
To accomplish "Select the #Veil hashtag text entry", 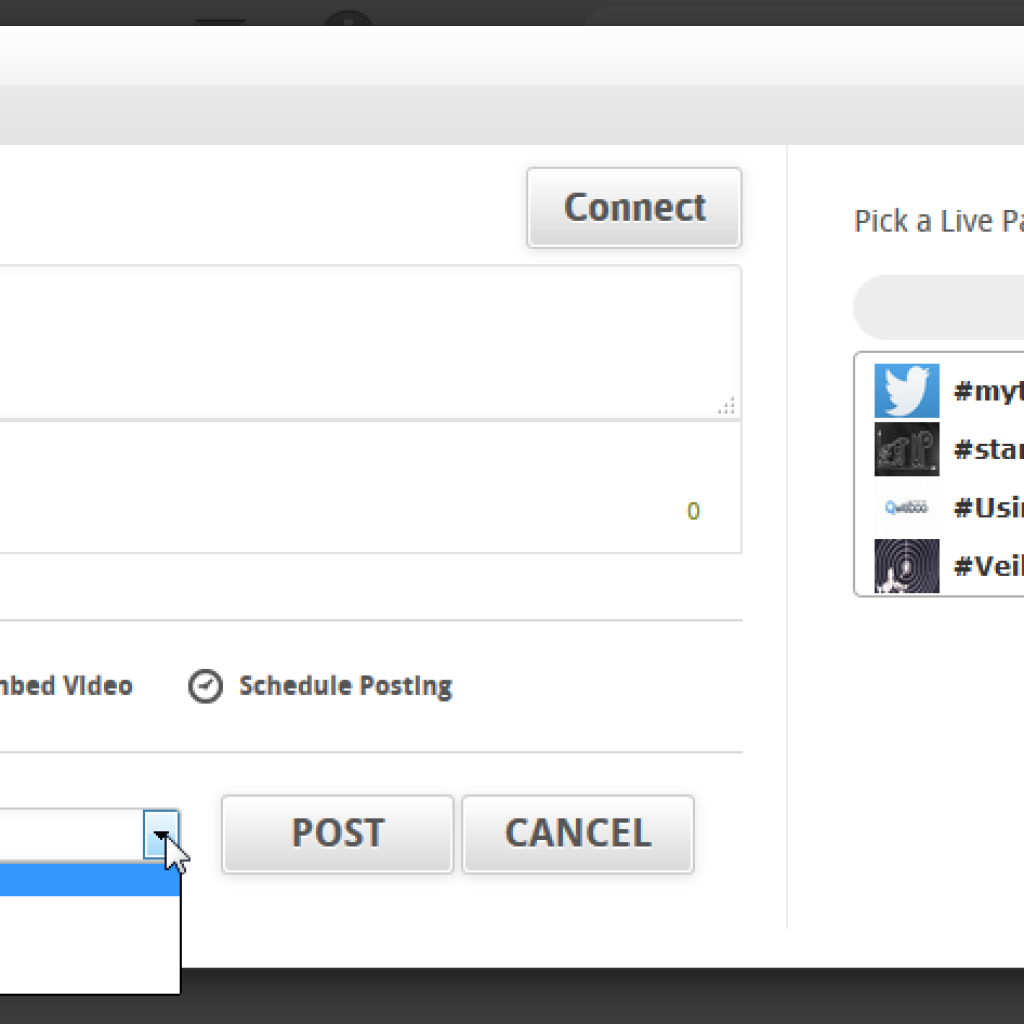I will pyautogui.click(x=989, y=566).
